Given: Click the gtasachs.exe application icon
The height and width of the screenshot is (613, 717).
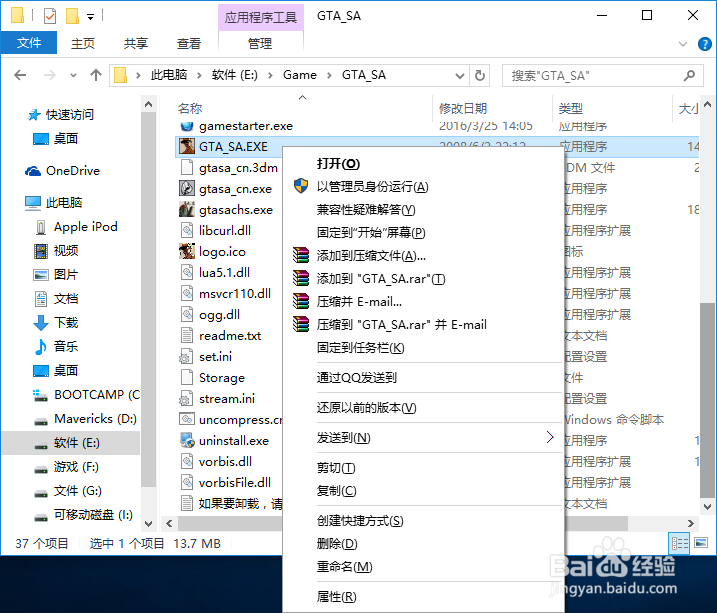Looking at the screenshot, I should (x=187, y=209).
